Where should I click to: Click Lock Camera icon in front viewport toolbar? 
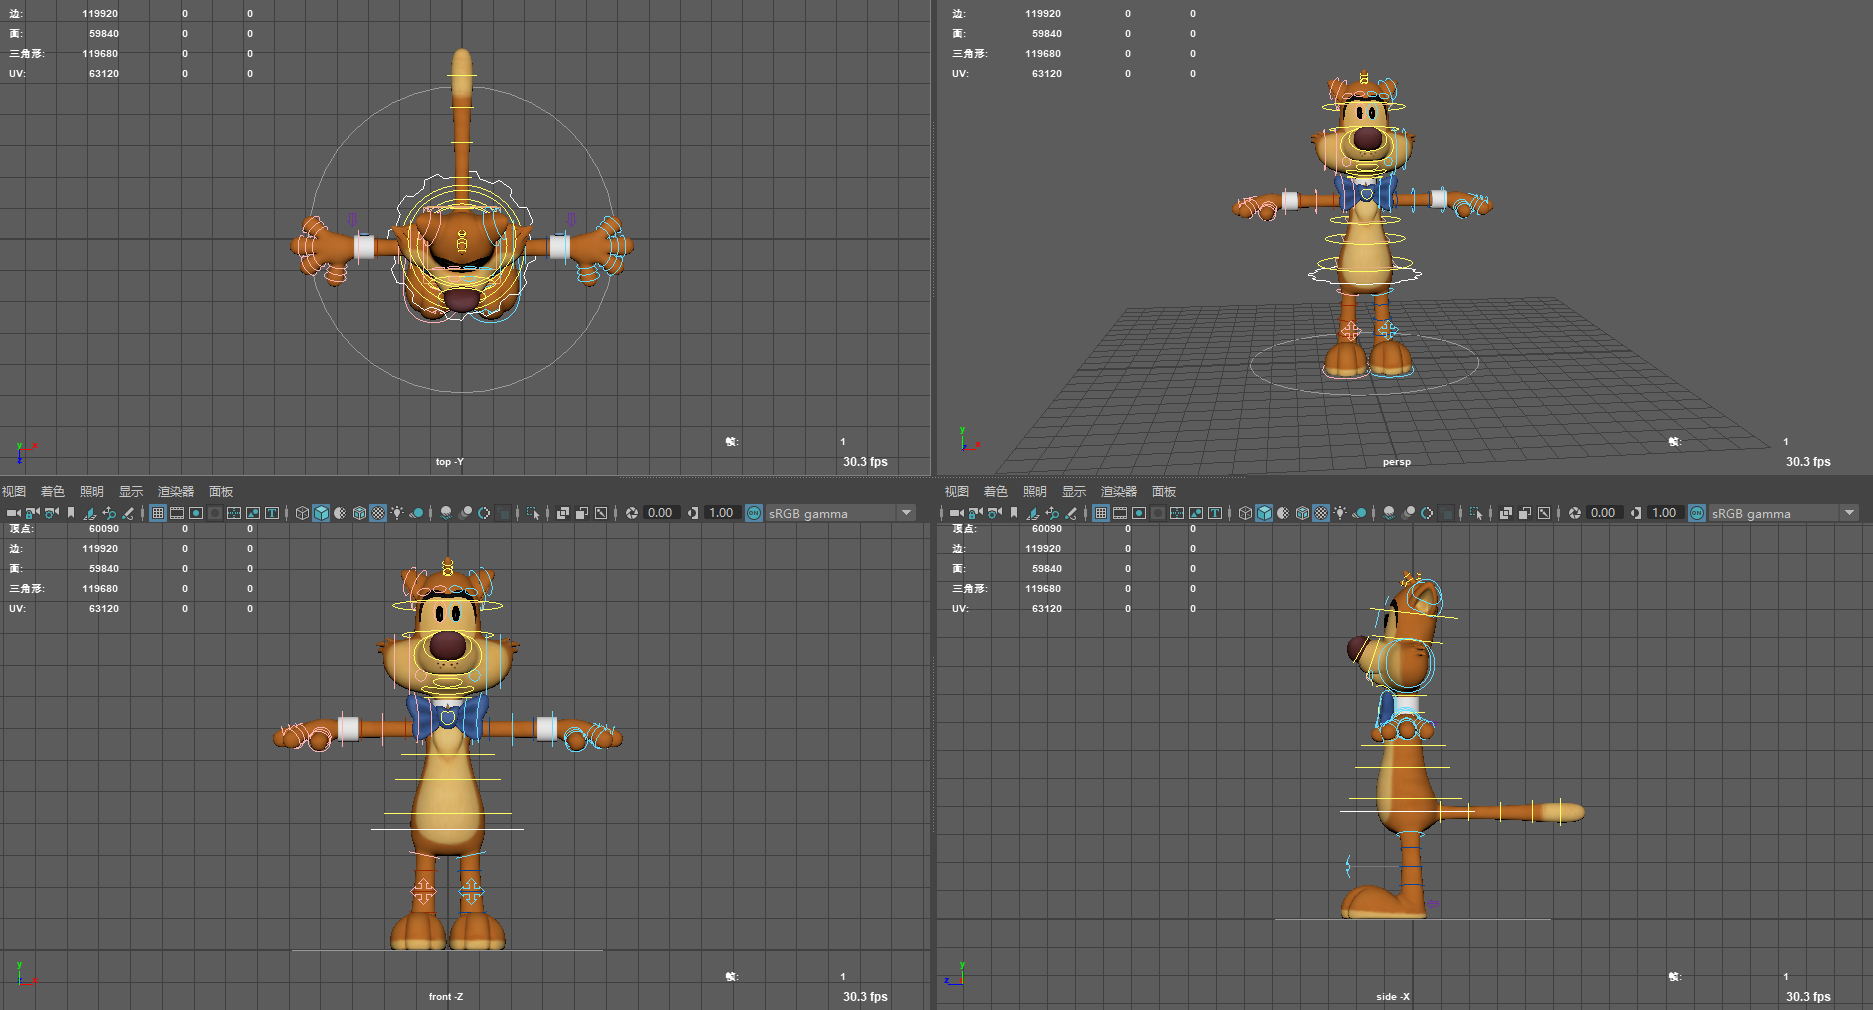(32, 513)
